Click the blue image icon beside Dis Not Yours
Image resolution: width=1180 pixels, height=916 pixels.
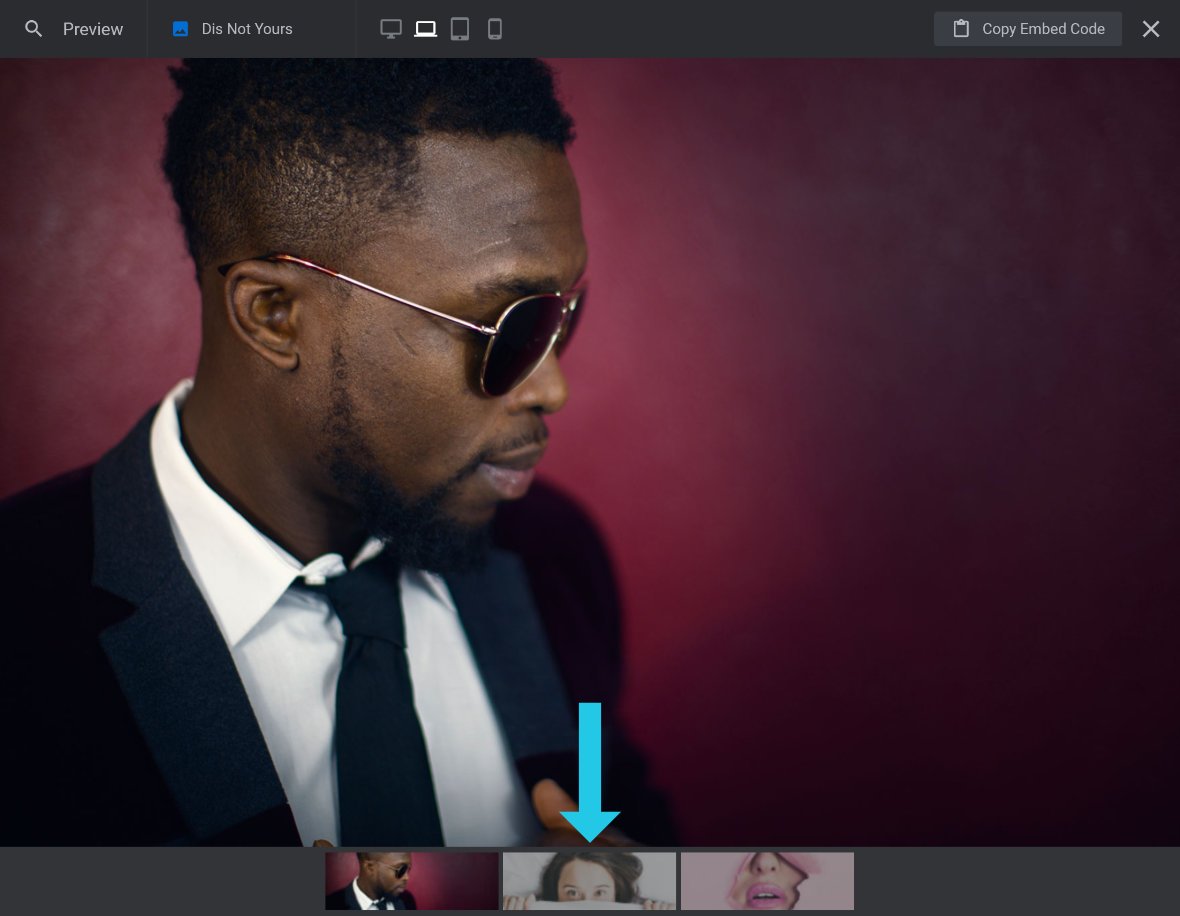pos(181,29)
